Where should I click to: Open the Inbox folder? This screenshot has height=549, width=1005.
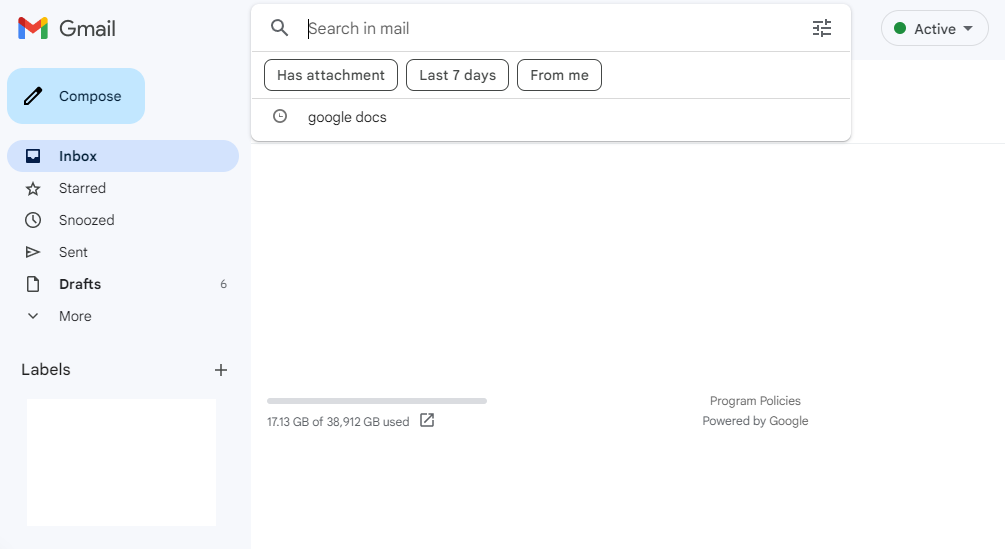coord(78,156)
